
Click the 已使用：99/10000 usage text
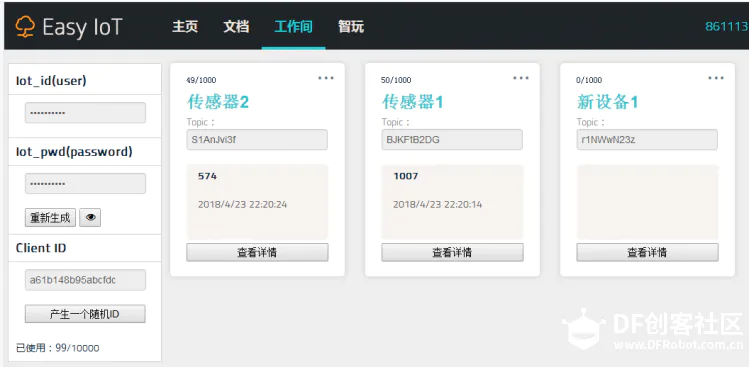[x=58, y=348]
